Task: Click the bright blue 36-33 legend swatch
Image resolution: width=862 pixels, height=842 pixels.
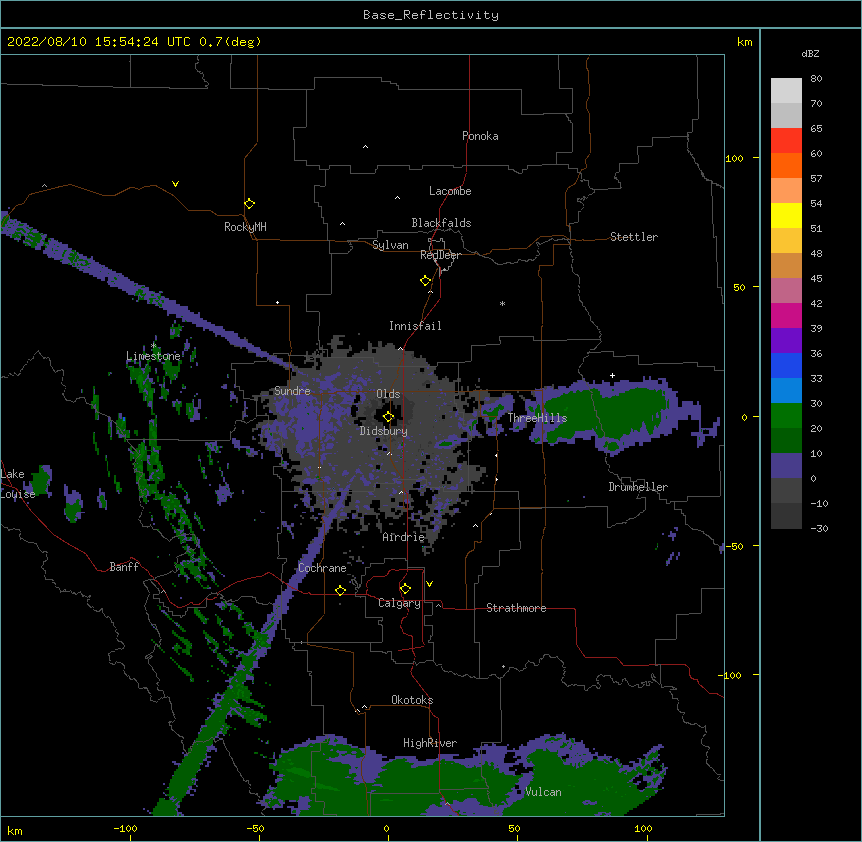Action: click(786, 365)
